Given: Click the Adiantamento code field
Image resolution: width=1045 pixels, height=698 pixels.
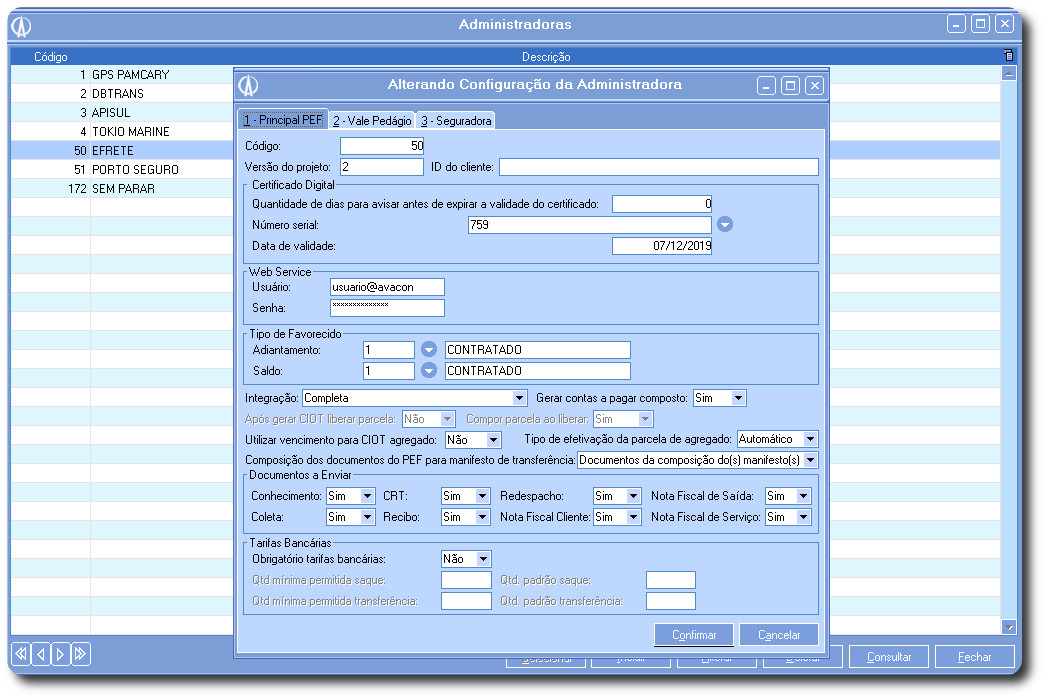Looking at the screenshot, I should 389,350.
